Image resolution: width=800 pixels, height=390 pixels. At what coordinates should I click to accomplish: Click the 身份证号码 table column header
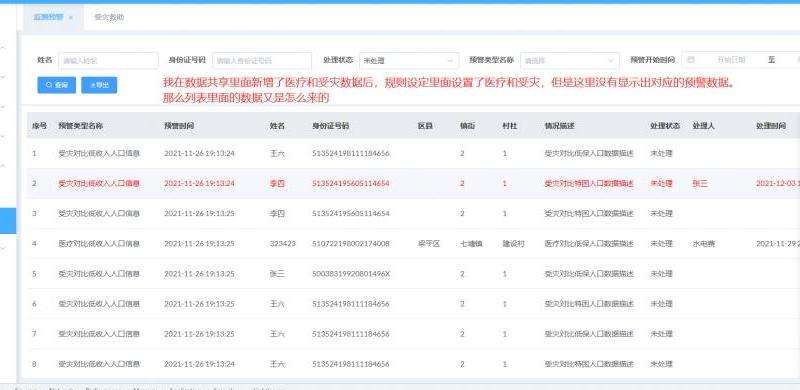pos(331,125)
